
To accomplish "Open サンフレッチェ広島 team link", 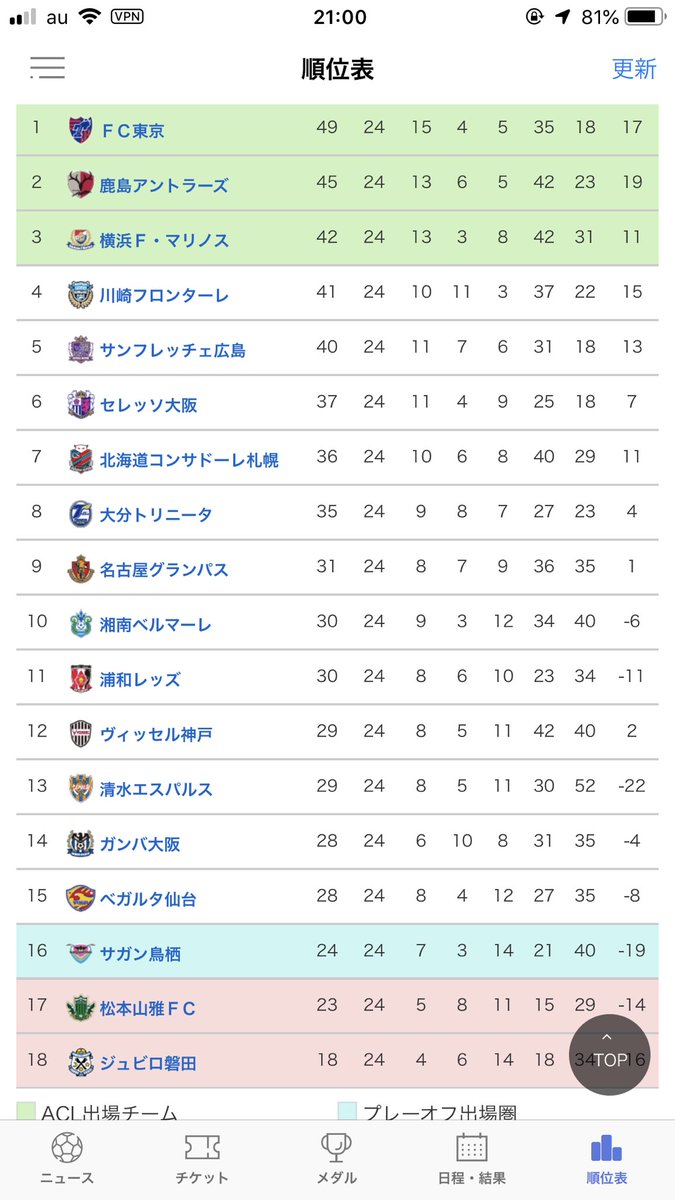I will click(172, 350).
